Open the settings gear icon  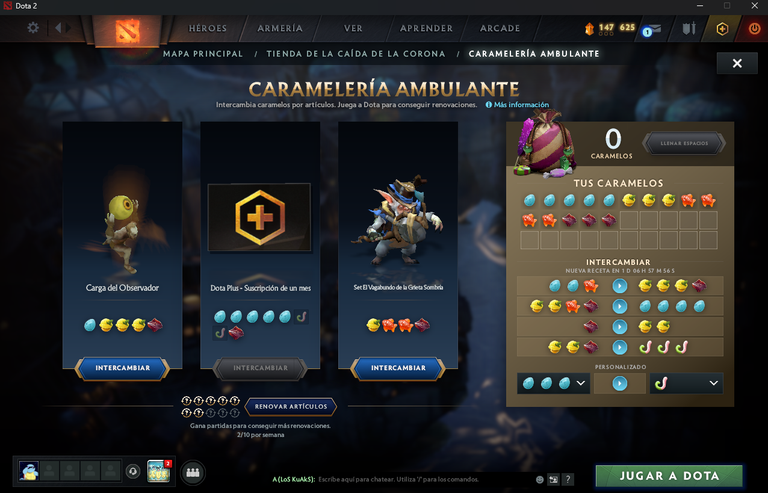[x=33, y=28]
